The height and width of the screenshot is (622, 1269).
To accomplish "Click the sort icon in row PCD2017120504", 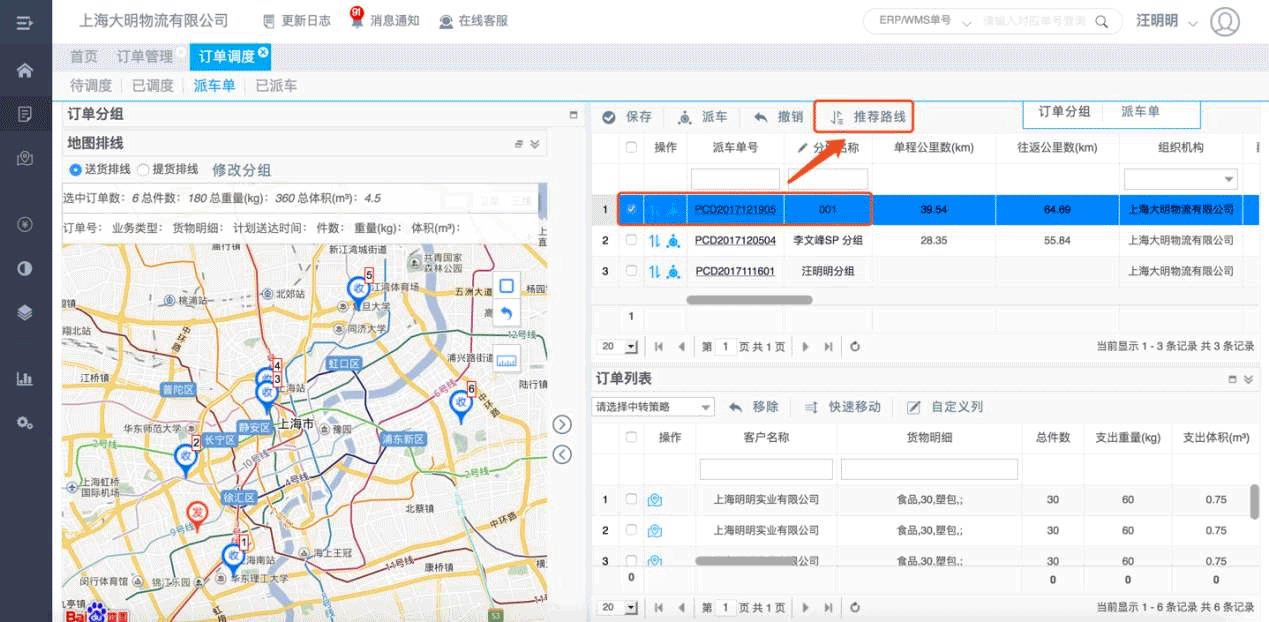I will (x=655, y=240).
